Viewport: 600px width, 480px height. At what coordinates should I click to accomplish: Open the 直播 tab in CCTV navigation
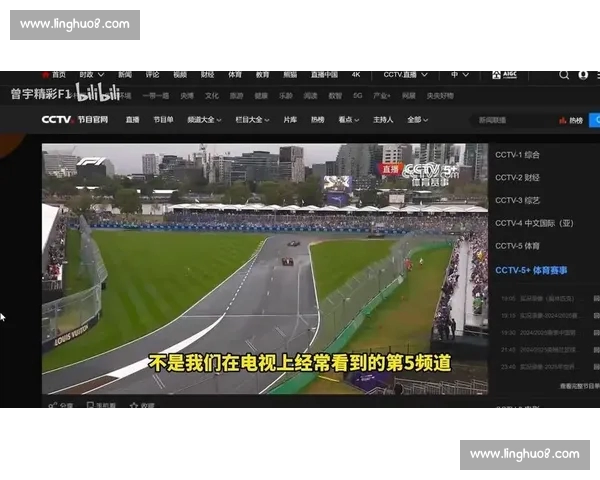132,120
